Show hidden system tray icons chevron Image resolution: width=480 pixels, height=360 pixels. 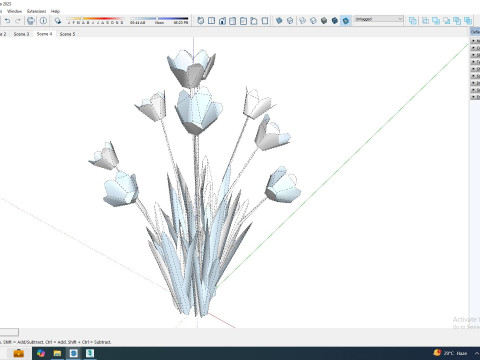point(477,353)
